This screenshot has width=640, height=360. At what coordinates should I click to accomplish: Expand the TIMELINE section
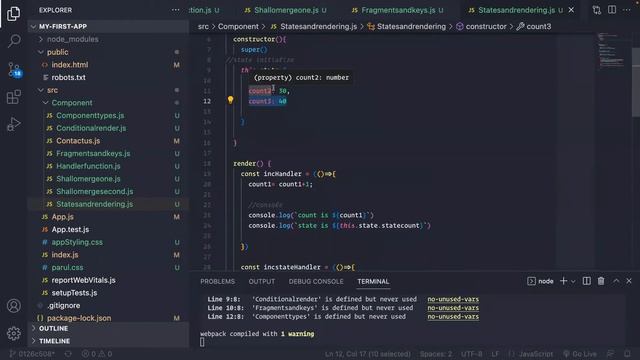(x=54, y=341)
